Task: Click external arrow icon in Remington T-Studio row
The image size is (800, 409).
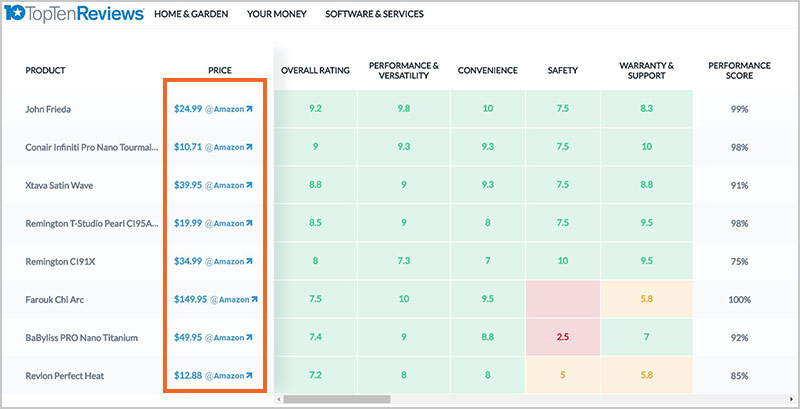Action: (x=249, y=223)
